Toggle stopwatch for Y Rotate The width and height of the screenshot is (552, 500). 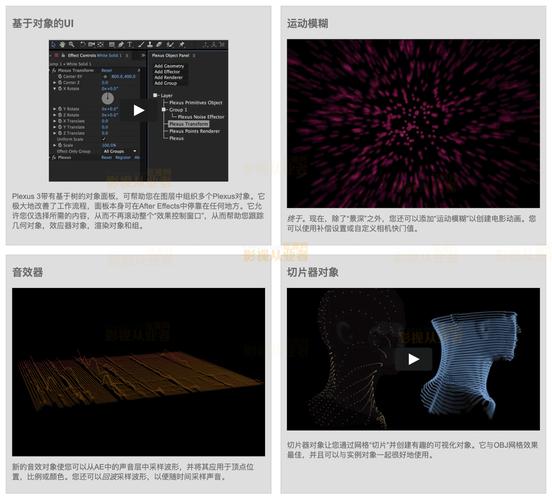tap(60, 109)
